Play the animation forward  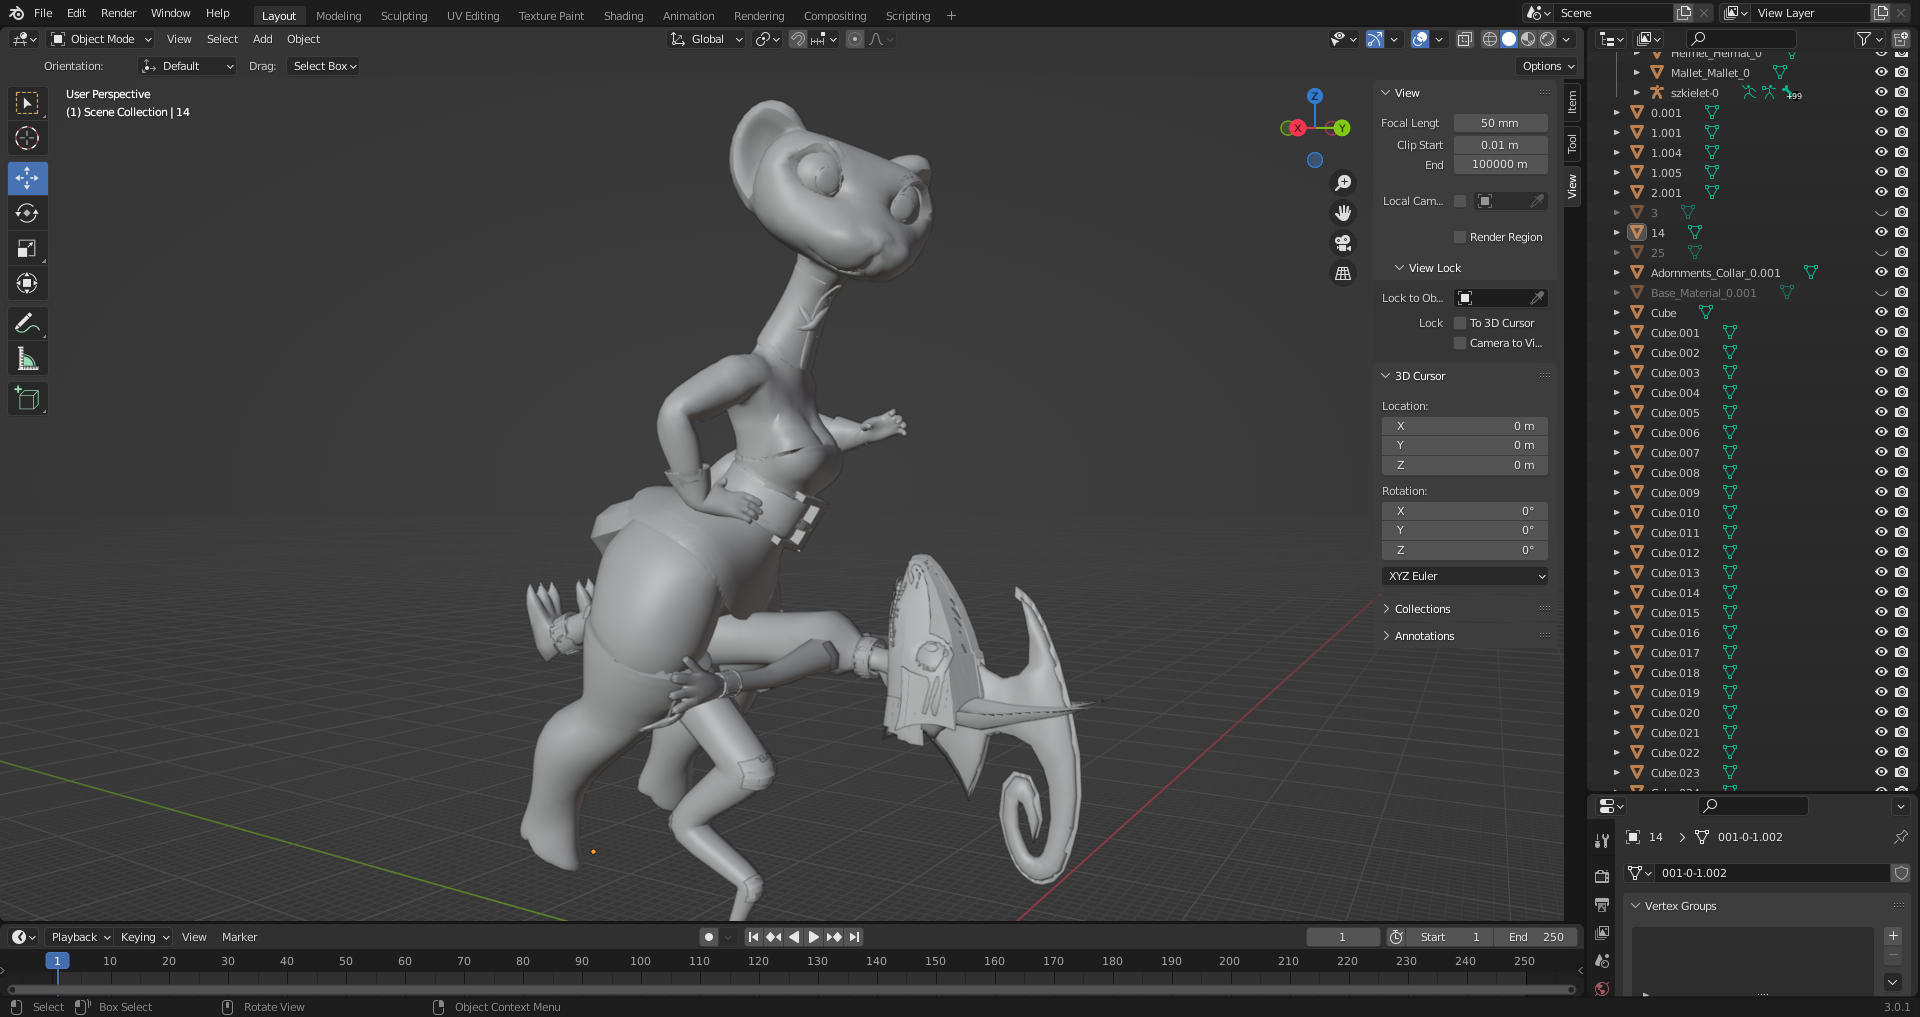pyautogui.click(x=813, y=937)
